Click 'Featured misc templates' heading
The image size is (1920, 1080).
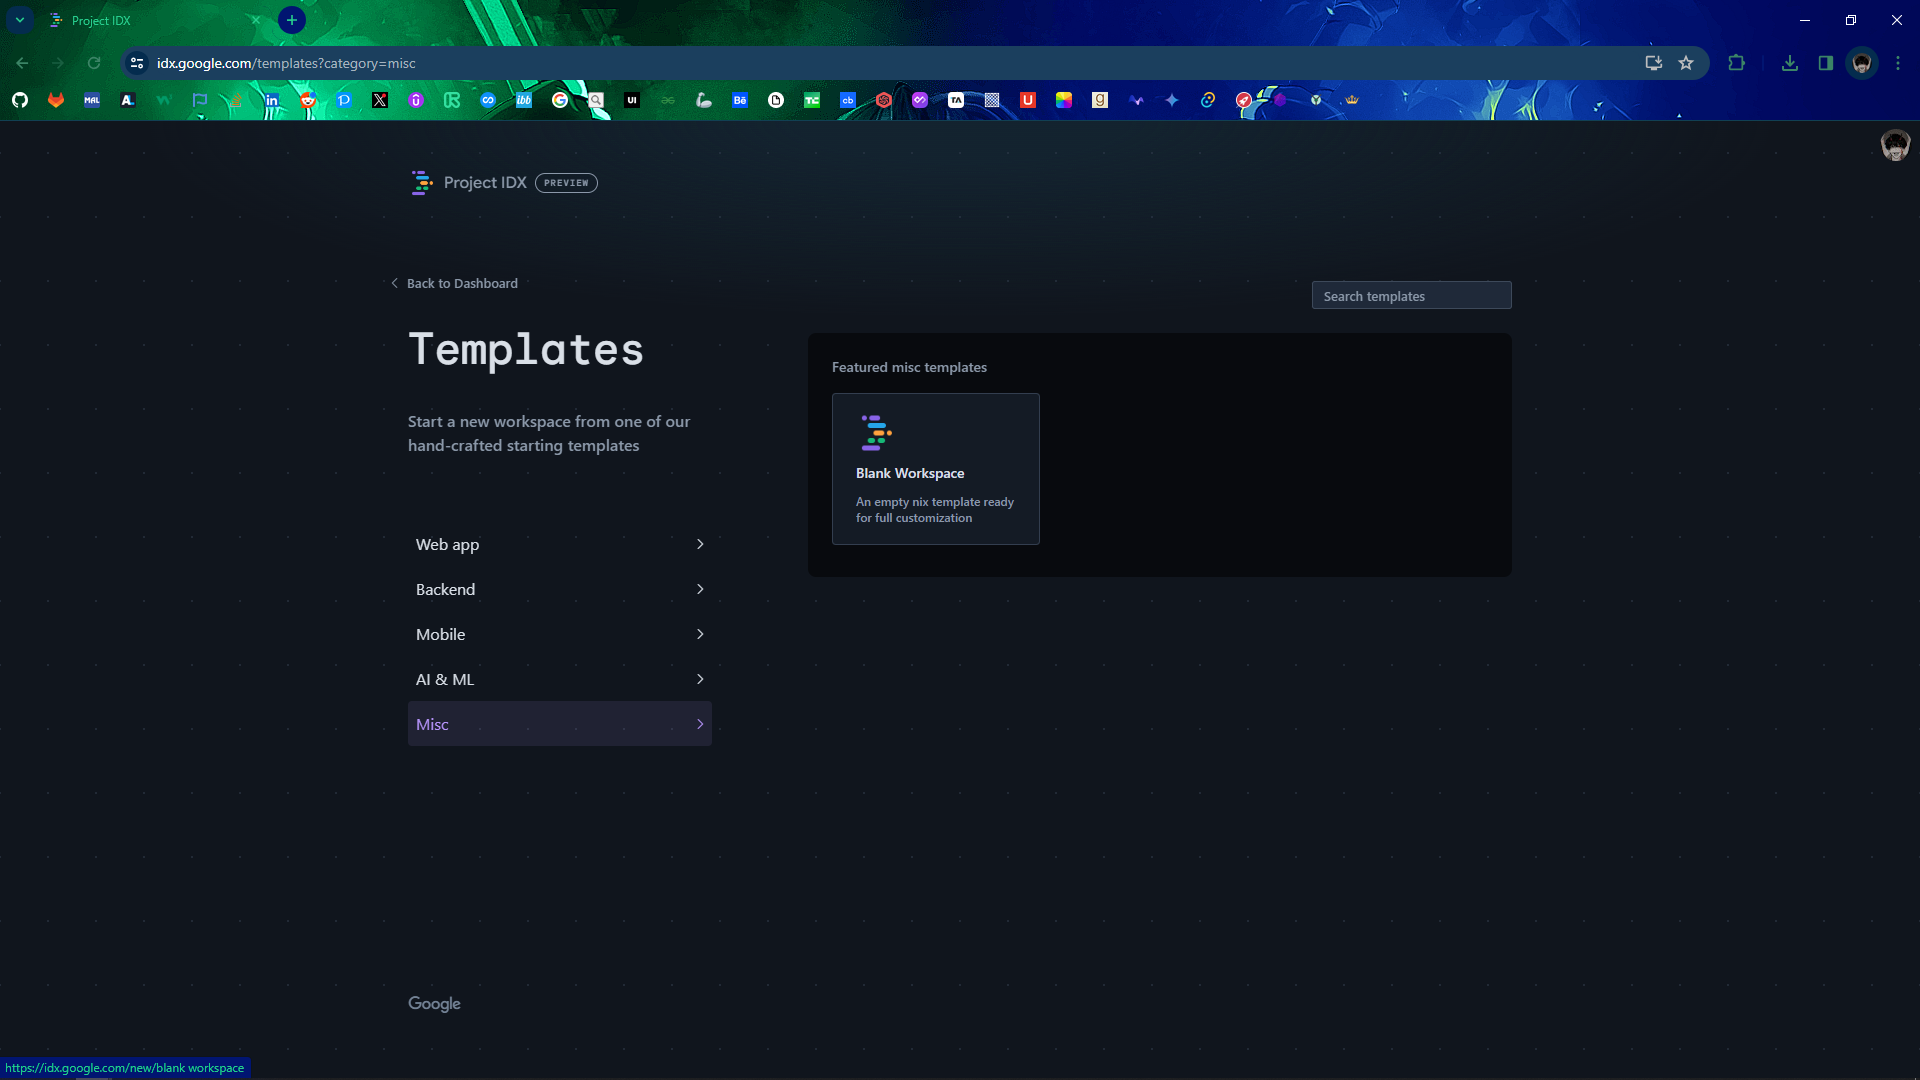pyautogui.click(x=909, y=367)
